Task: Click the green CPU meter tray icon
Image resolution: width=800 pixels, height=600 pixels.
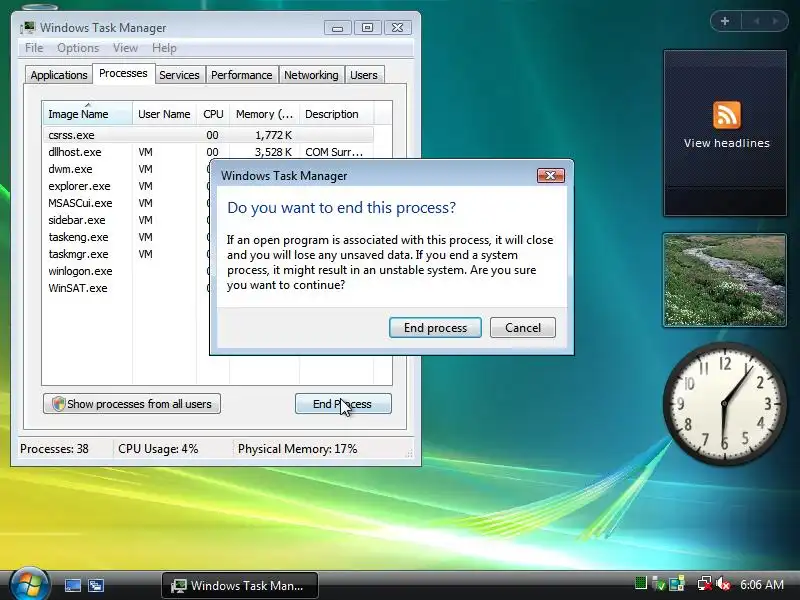Action: click(x=641, y=583)
